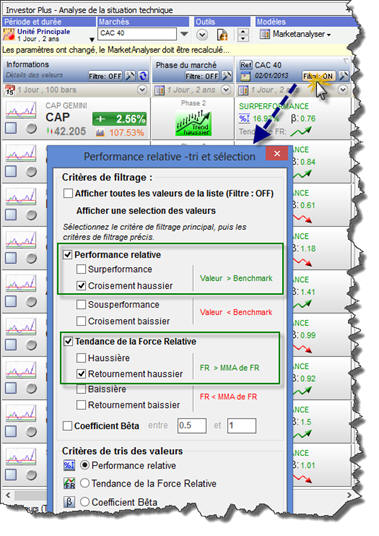Enable the Surperformance checkbox

point(81,269)
